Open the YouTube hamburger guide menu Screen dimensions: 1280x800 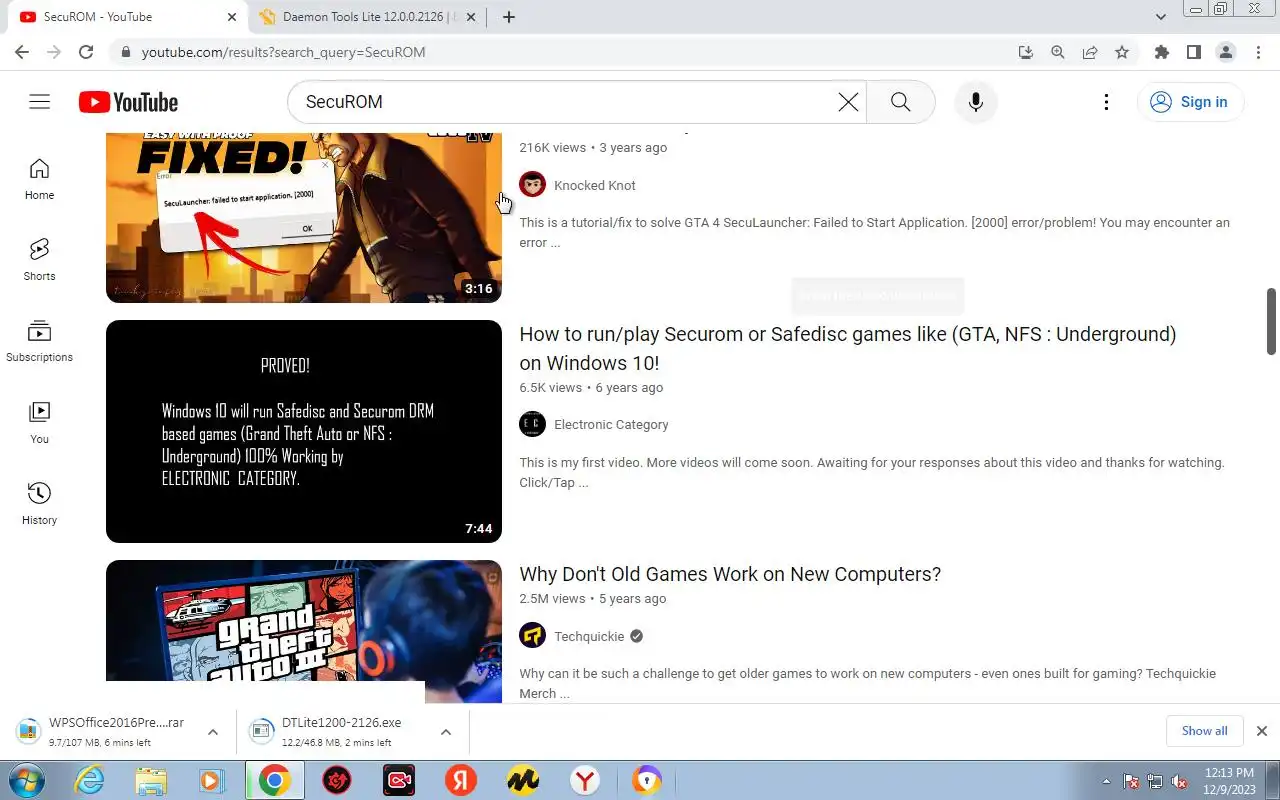[x=39, y=102]
